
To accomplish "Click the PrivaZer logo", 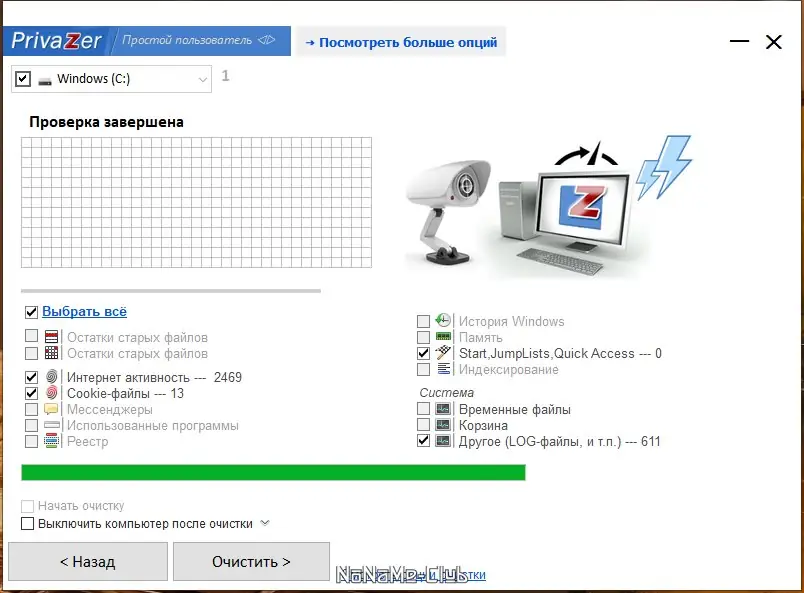I will click(56, 41).
